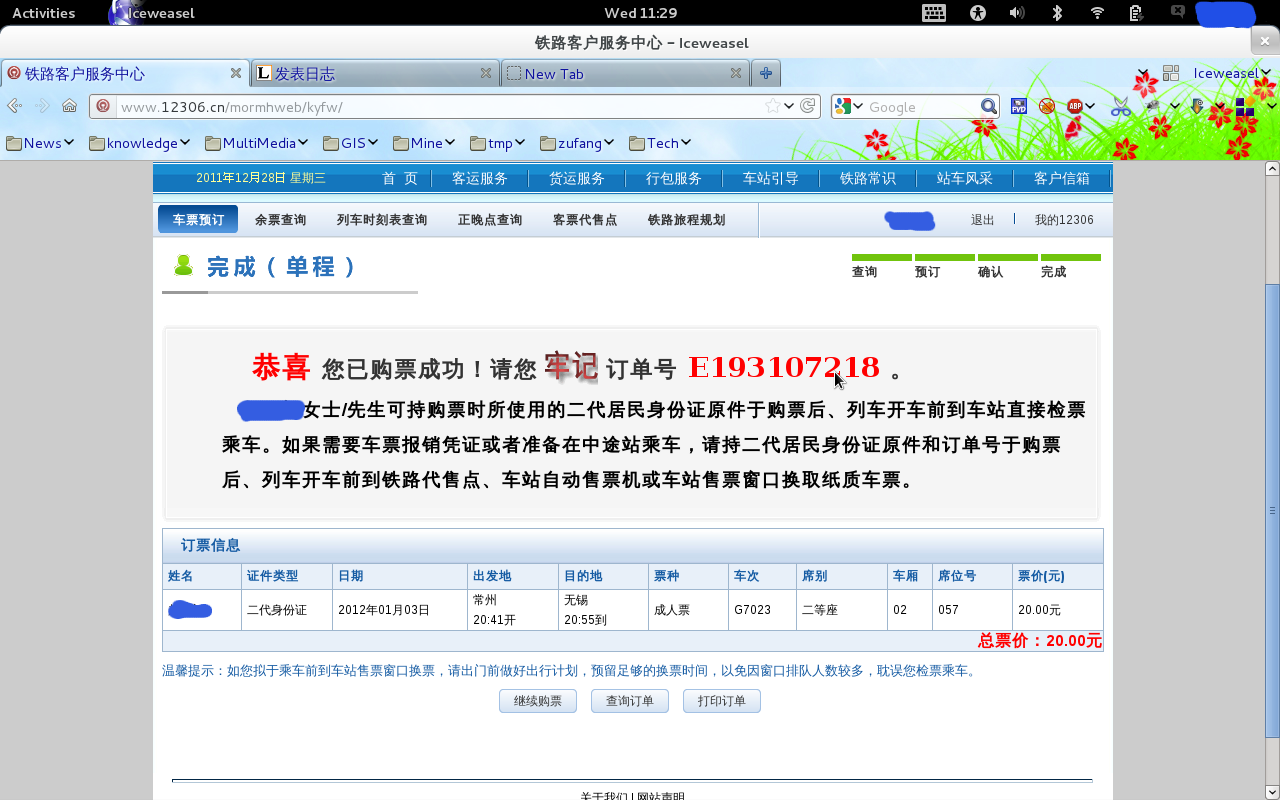Click the 查询订单 button
Image resolution: width=1280 pixels, height=800 pixels.
(x=630, y=701)
